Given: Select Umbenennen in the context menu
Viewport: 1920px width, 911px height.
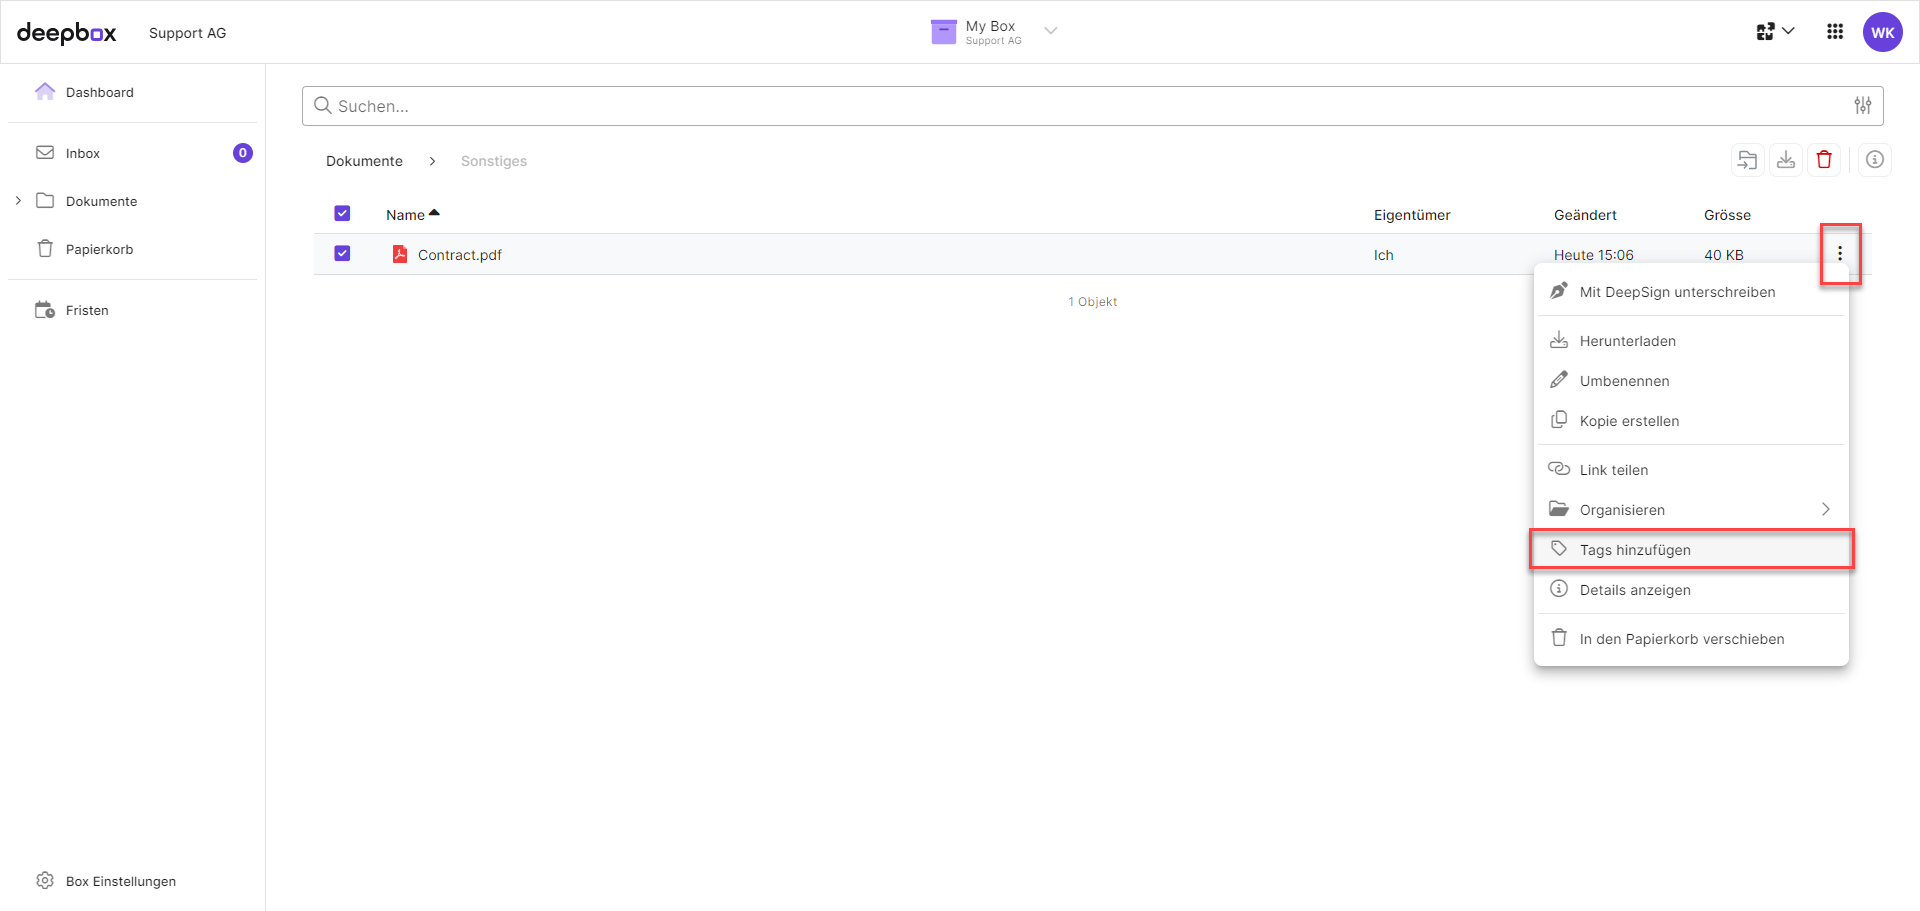Looking at the screenshot, I should point(1691,381).
